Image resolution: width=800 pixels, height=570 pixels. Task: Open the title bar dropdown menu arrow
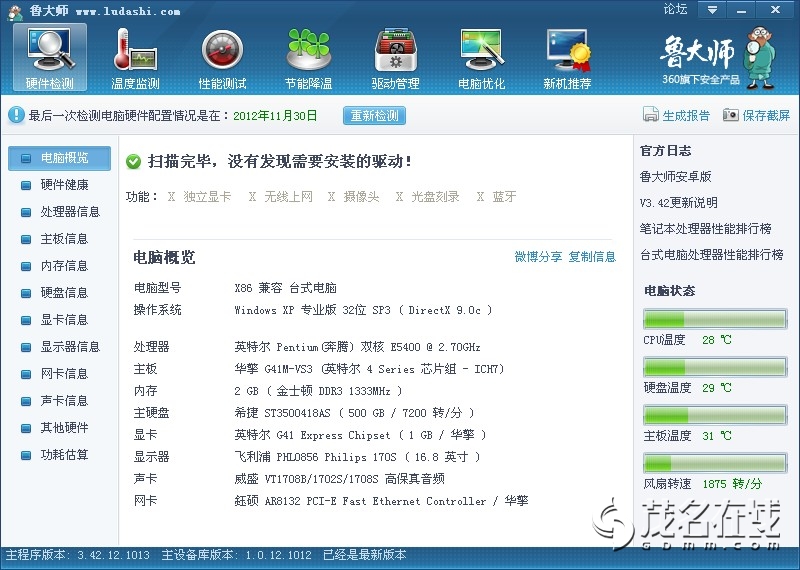click(x=713, y=10)
